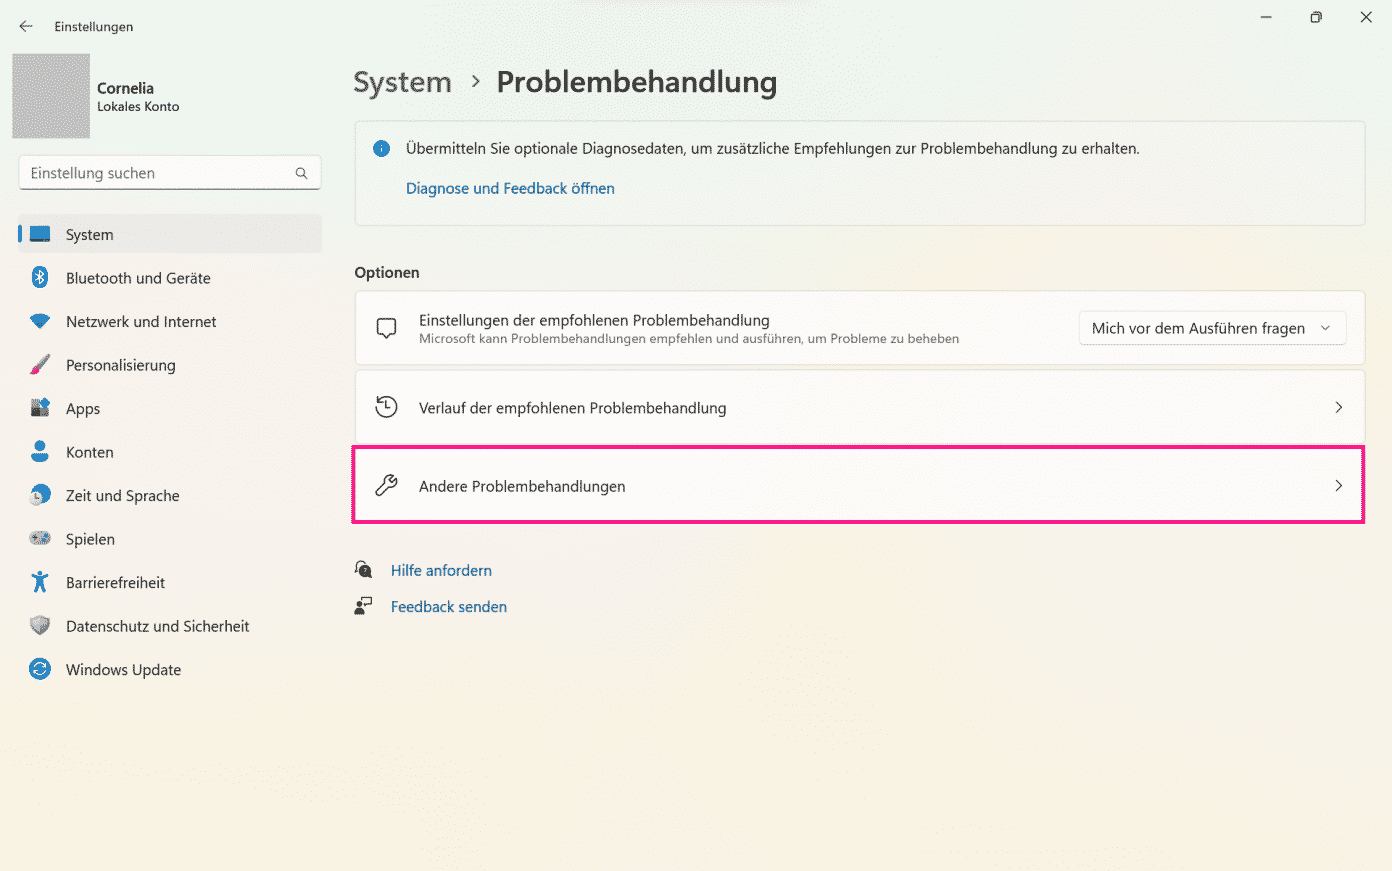Image resolution: width=1392 pixels, height=871 pixels.
Task: Click the wrench icon for Andere Problembehandlungen
Action: pyautogui.click(x=386, y=486)
